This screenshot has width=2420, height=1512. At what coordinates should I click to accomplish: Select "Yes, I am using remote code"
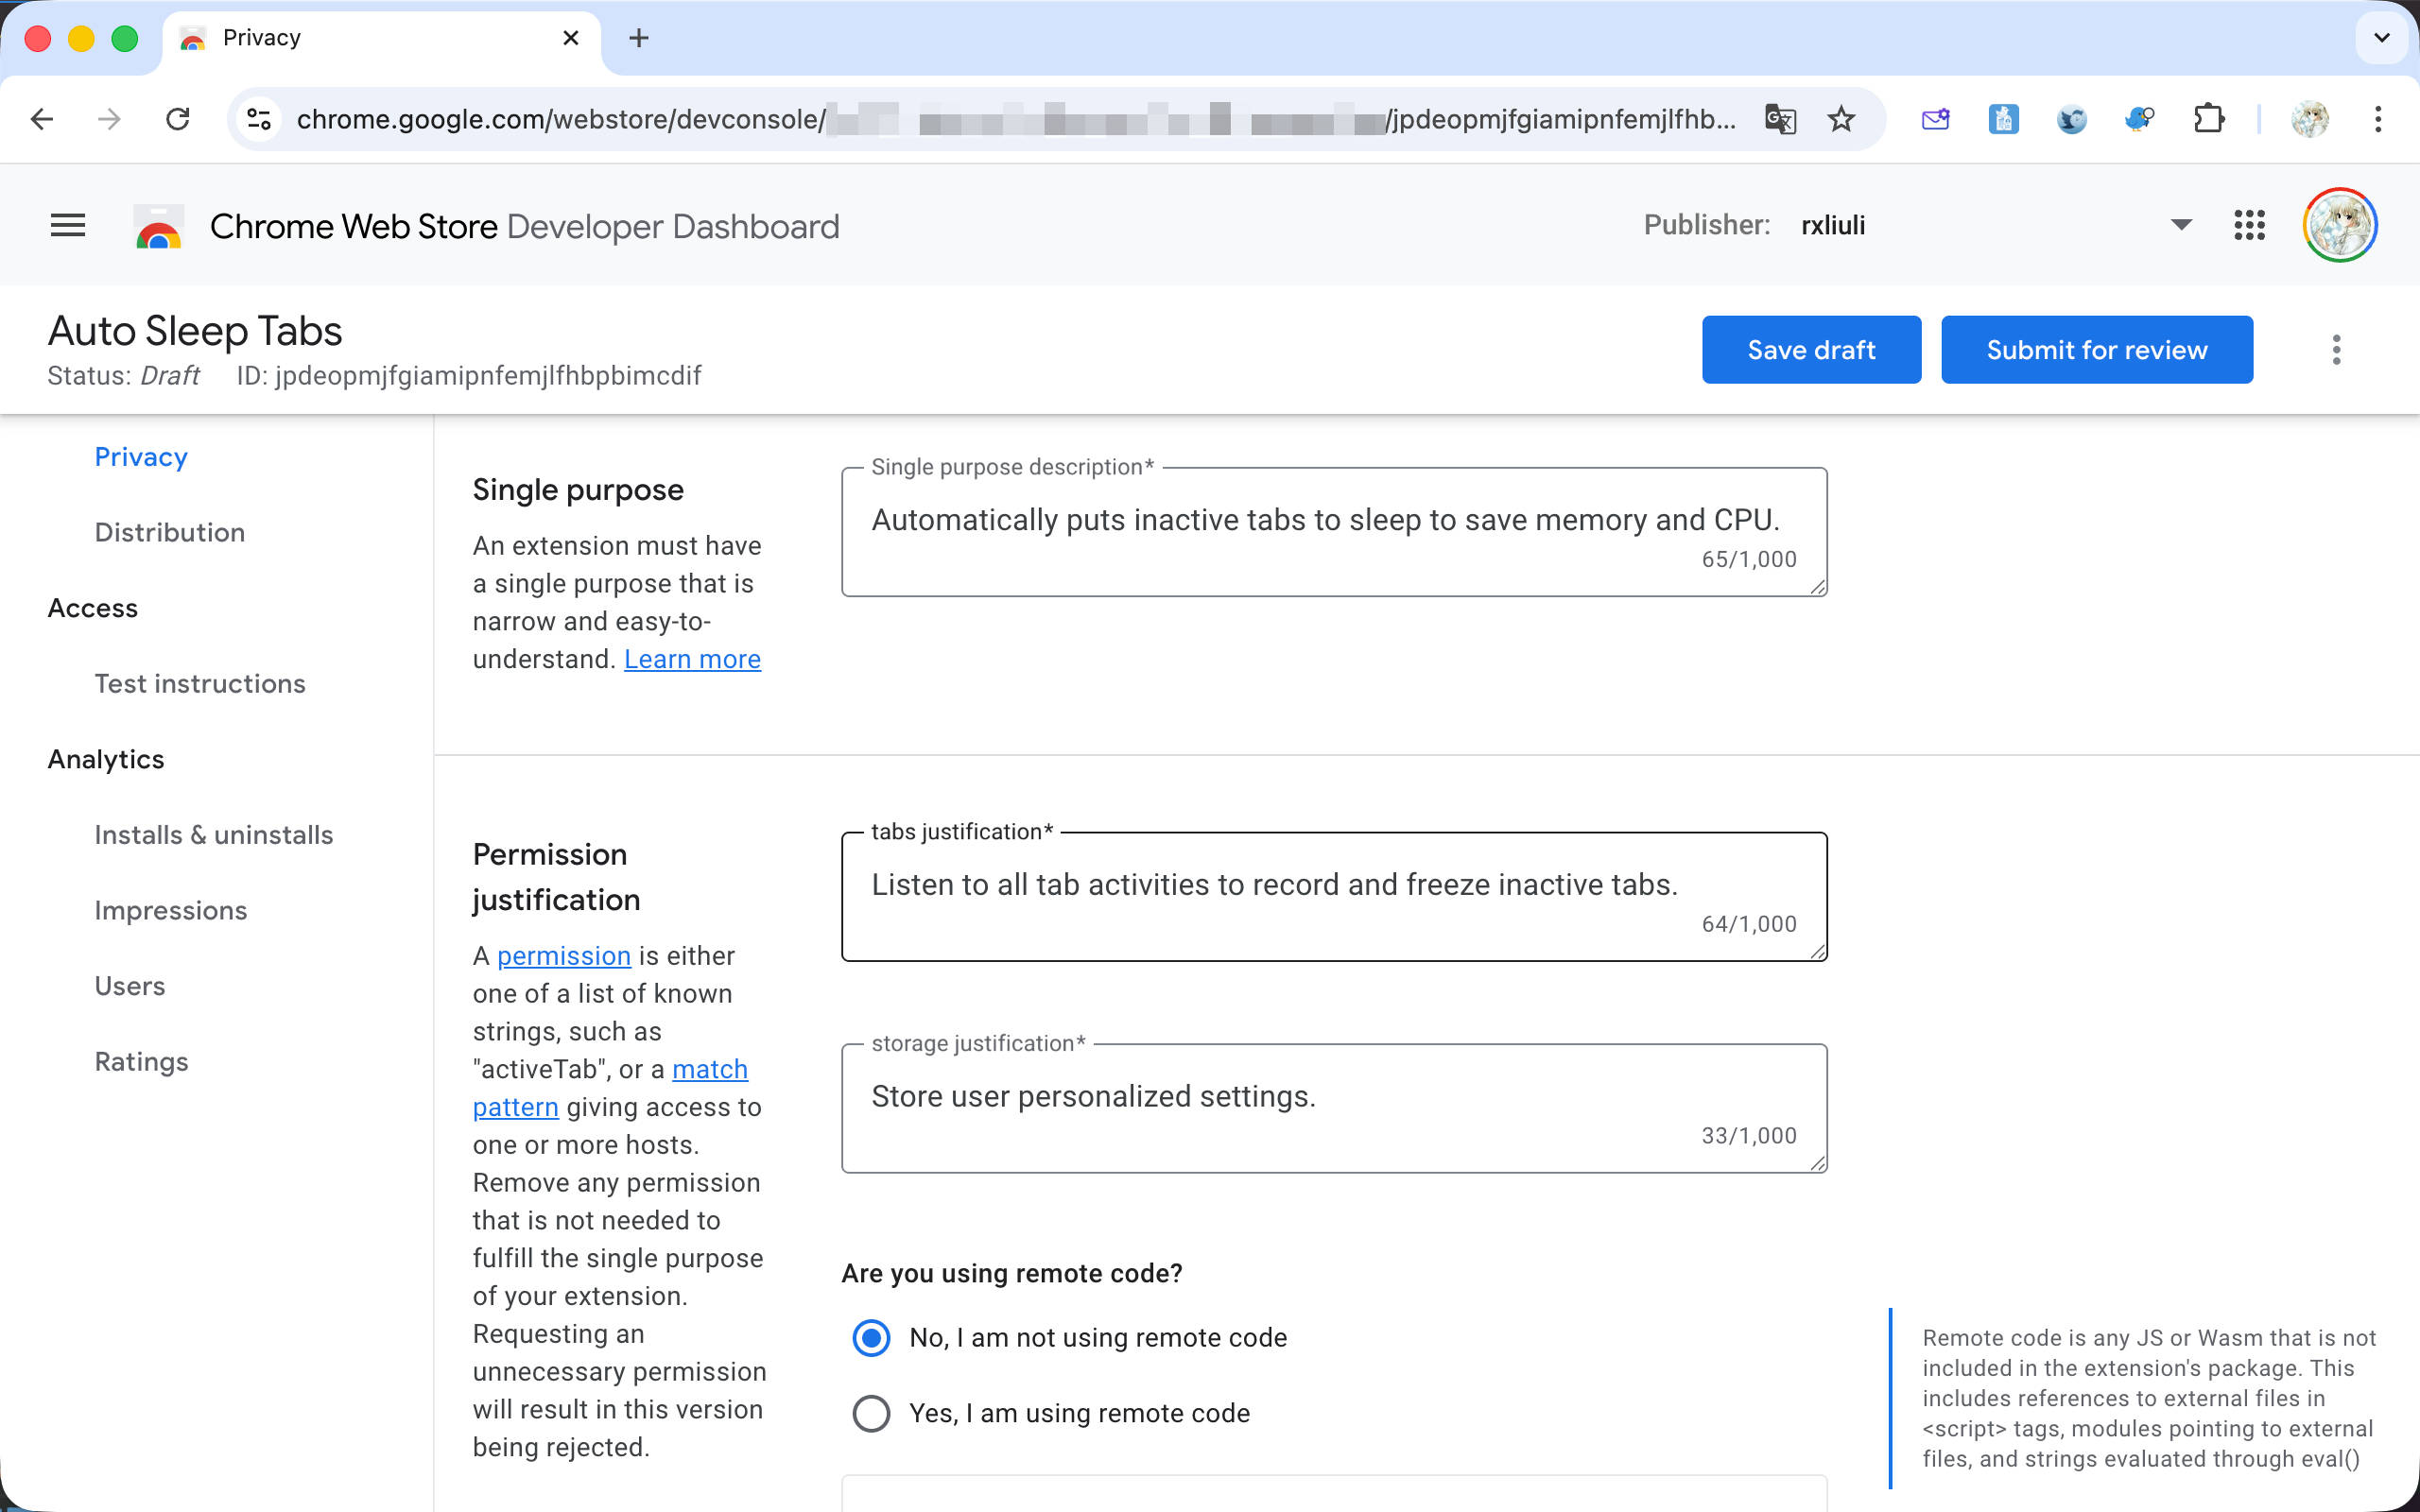871,1413
